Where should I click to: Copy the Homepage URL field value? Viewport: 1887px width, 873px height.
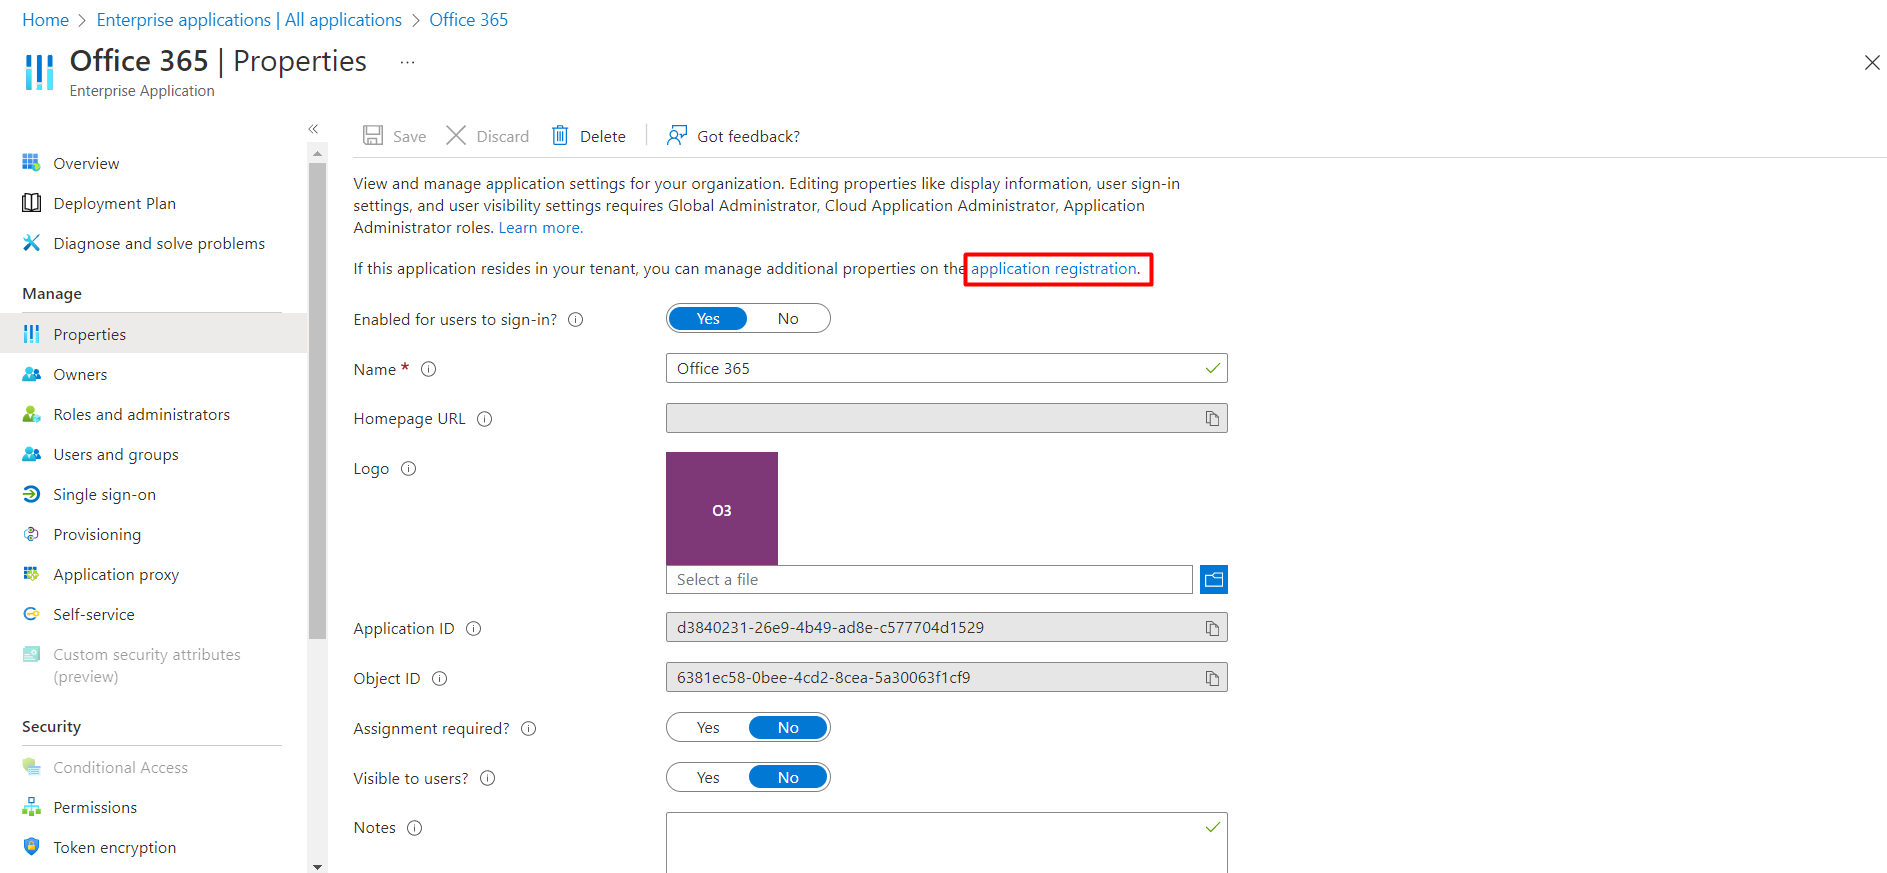tap(1212, 418)
